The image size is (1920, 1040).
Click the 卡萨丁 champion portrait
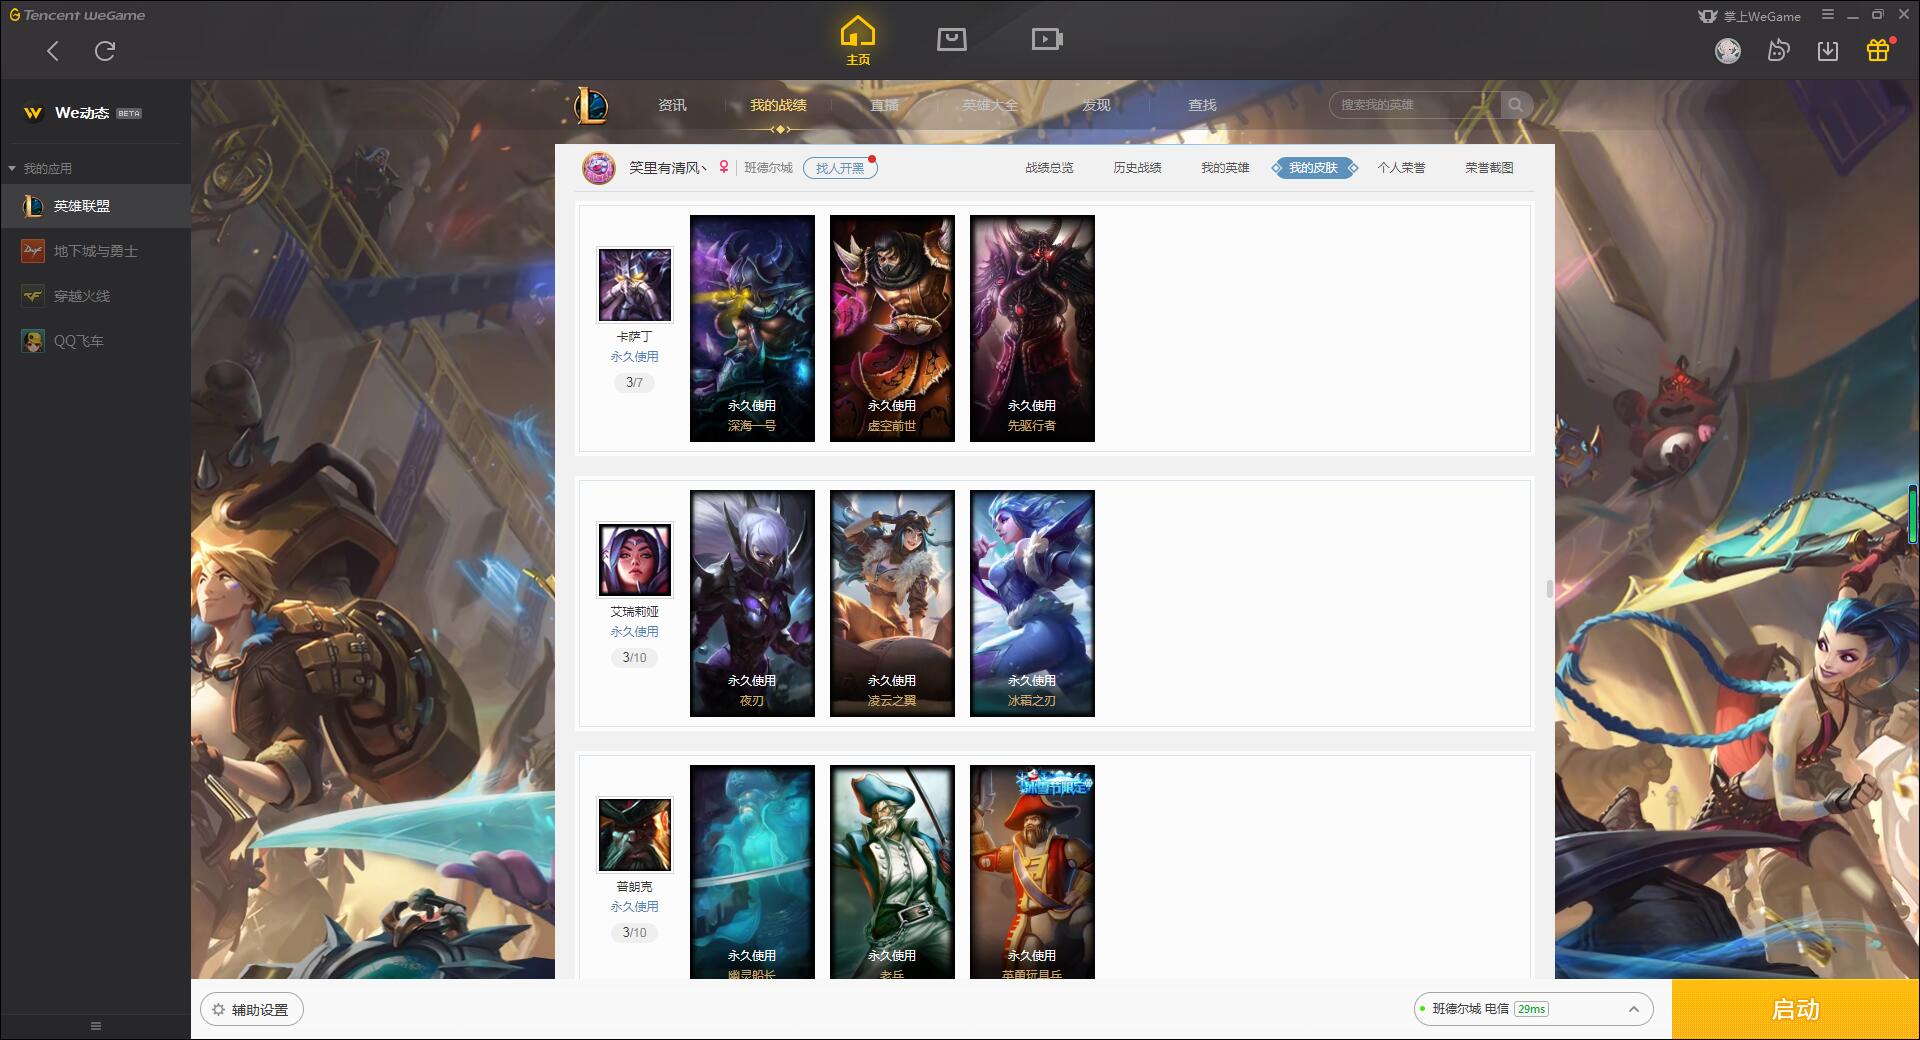(635, 285)
